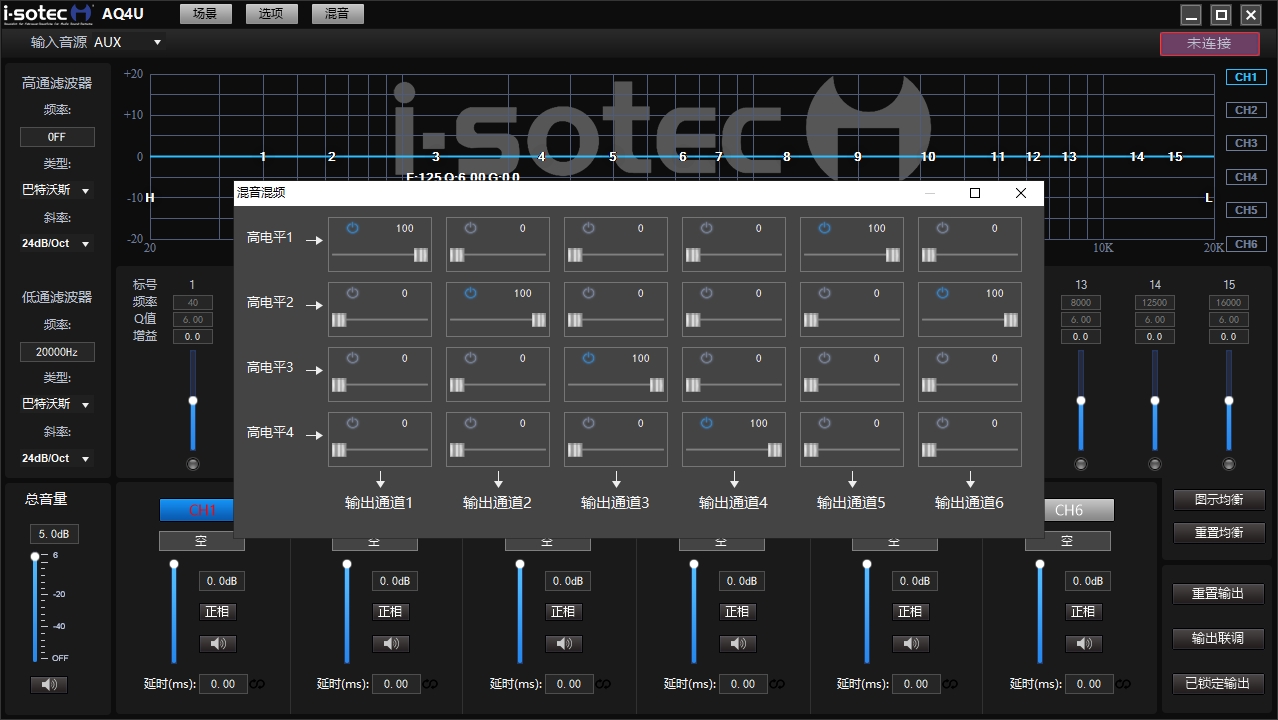
Task: Toggle power for 高电平3 to 输出通道3
Action: tap(588, 358)
